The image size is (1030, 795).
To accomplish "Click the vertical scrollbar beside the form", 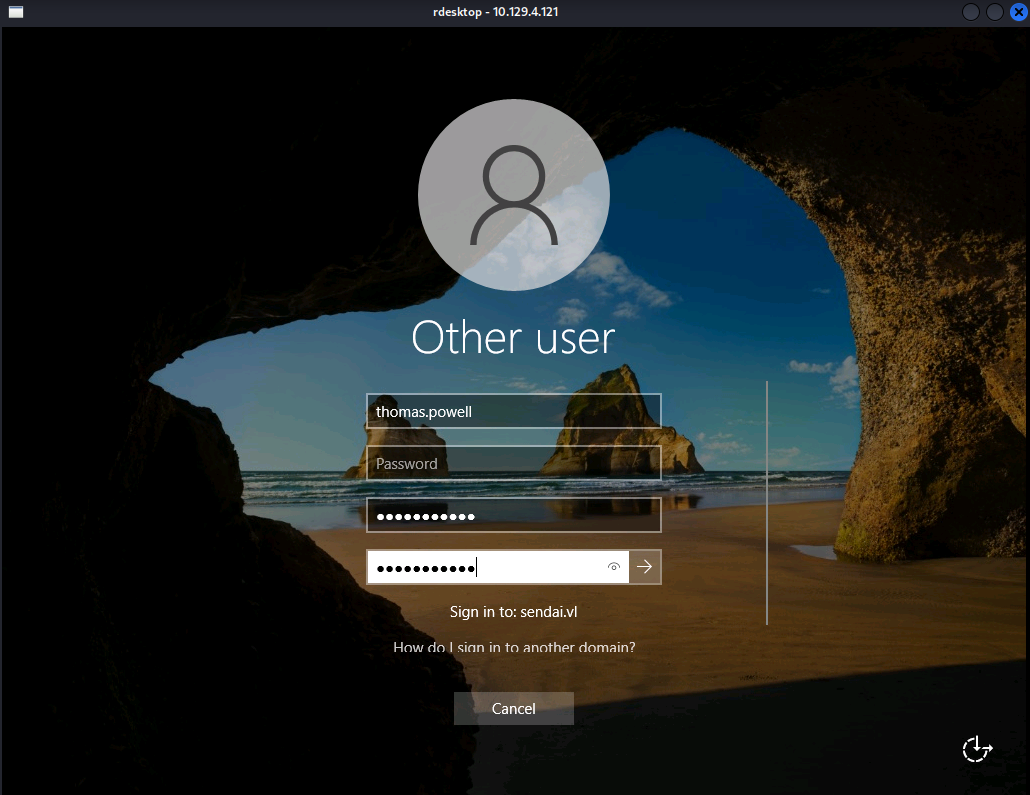I will pyautogui.click(x=766, y=500).
